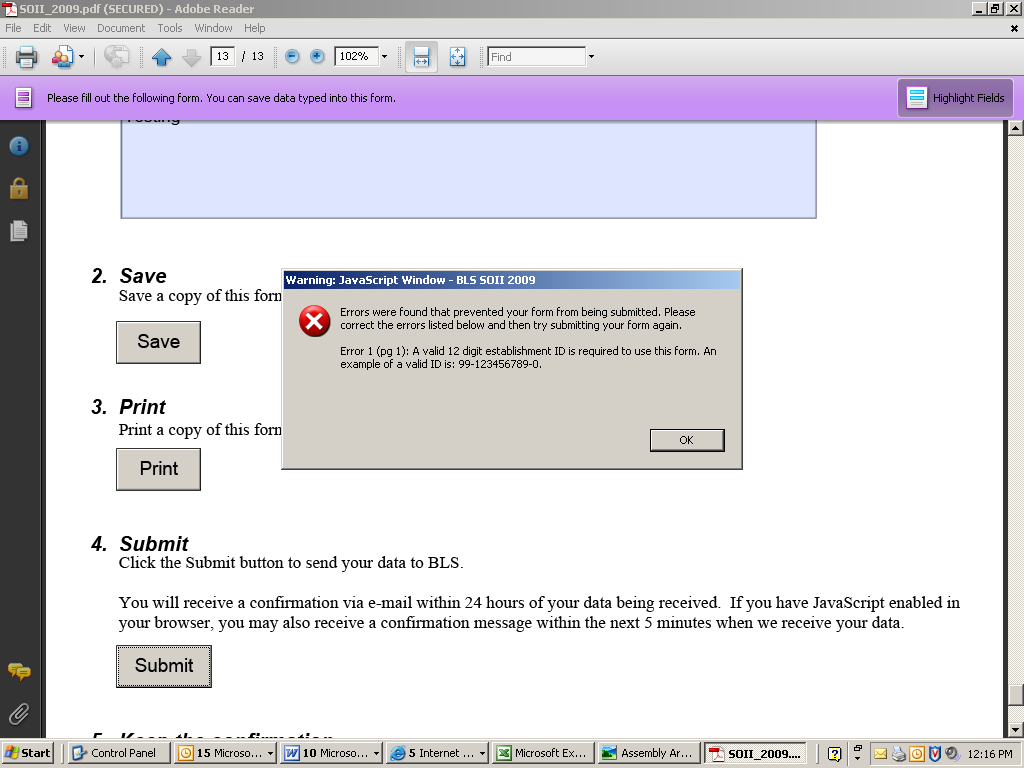Open the Windows Start menu
Viewport: 1024px width, 768px height.
coord(28,753)
